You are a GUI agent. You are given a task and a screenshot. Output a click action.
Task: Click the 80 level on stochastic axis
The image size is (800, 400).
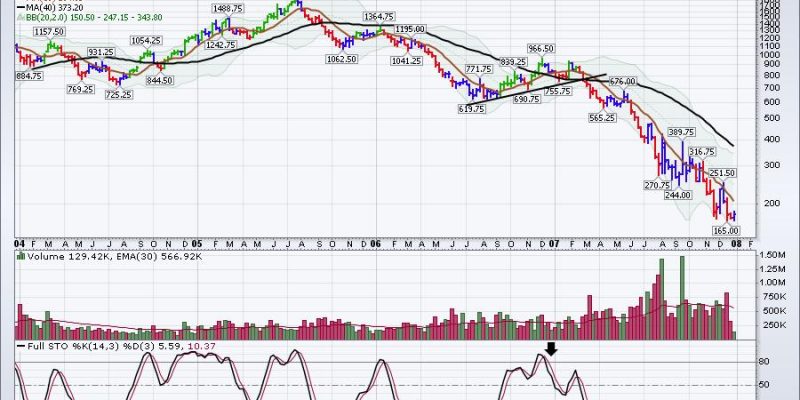click(x=764, y=362)
